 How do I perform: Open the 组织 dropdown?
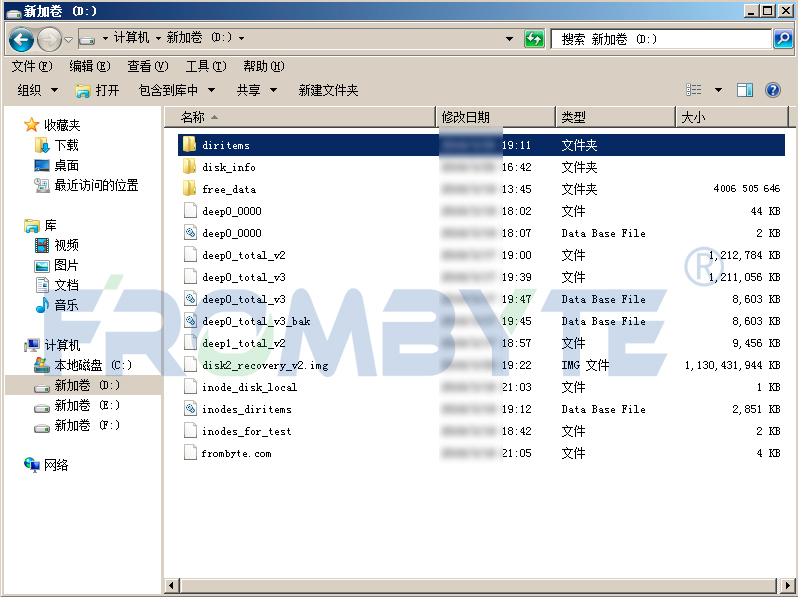[37, 90]
